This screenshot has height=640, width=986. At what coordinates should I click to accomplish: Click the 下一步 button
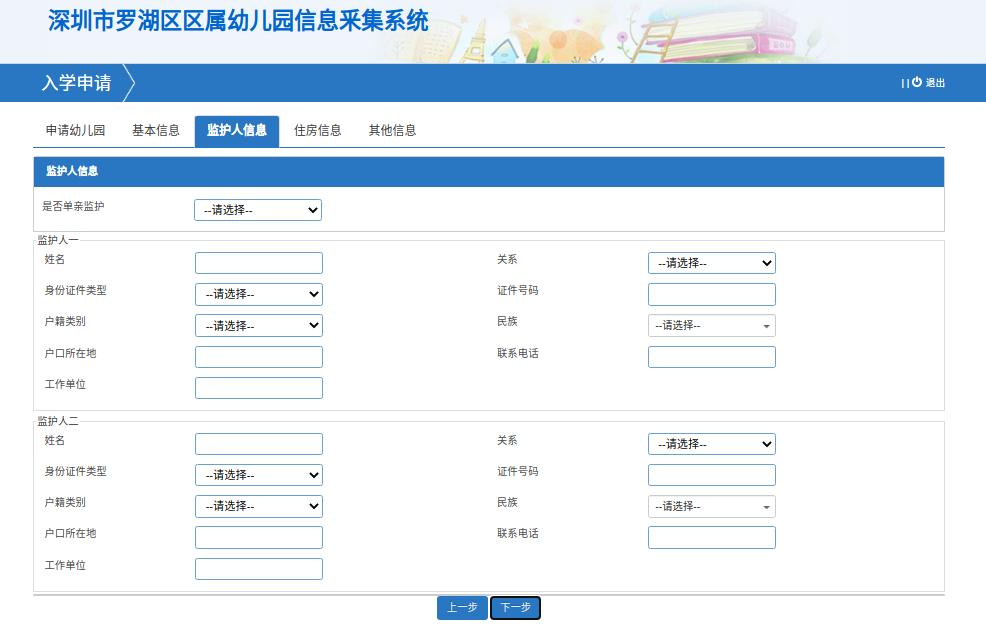514,607
